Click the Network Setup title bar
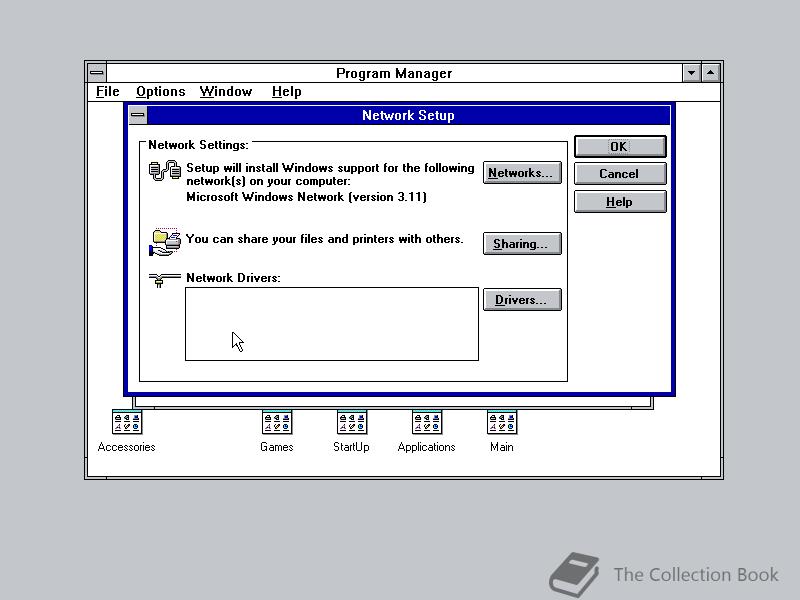This screenshot has height=600, width=800. tap(408, 115)
